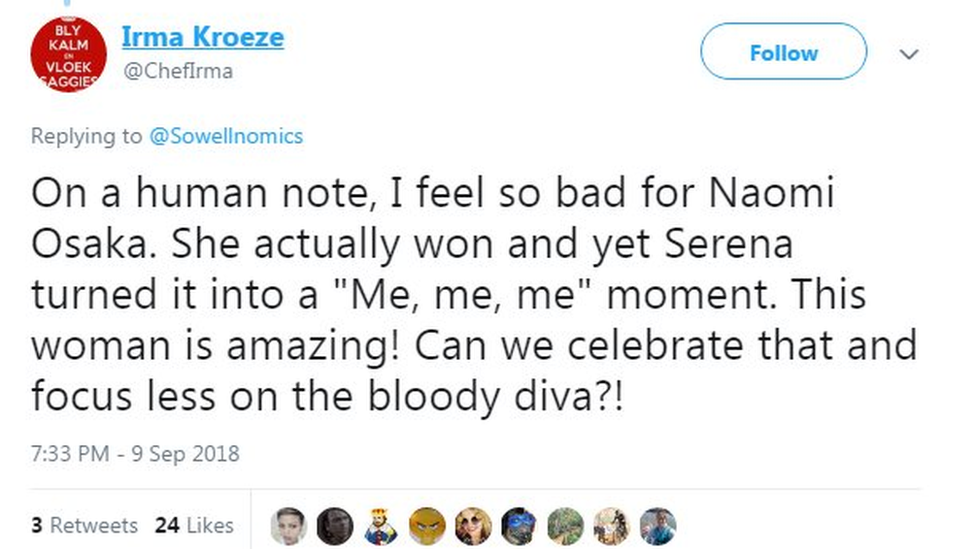View the 24 Likes list
This screenshot has width=976, height=549.
[x=194, y=525]
